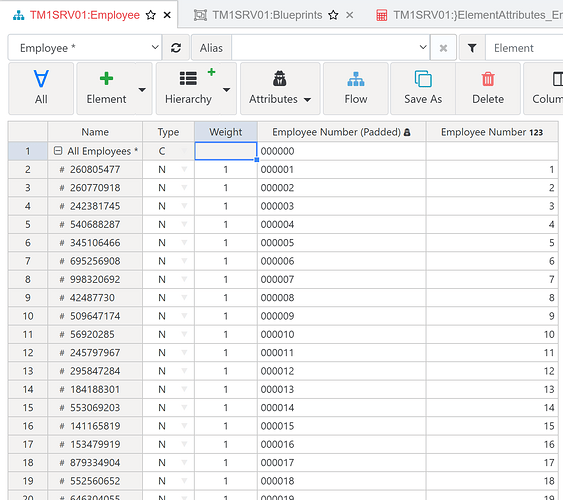The image size is (563, 500).
Task: Click into the Element filter field
Action: (524, 48)
